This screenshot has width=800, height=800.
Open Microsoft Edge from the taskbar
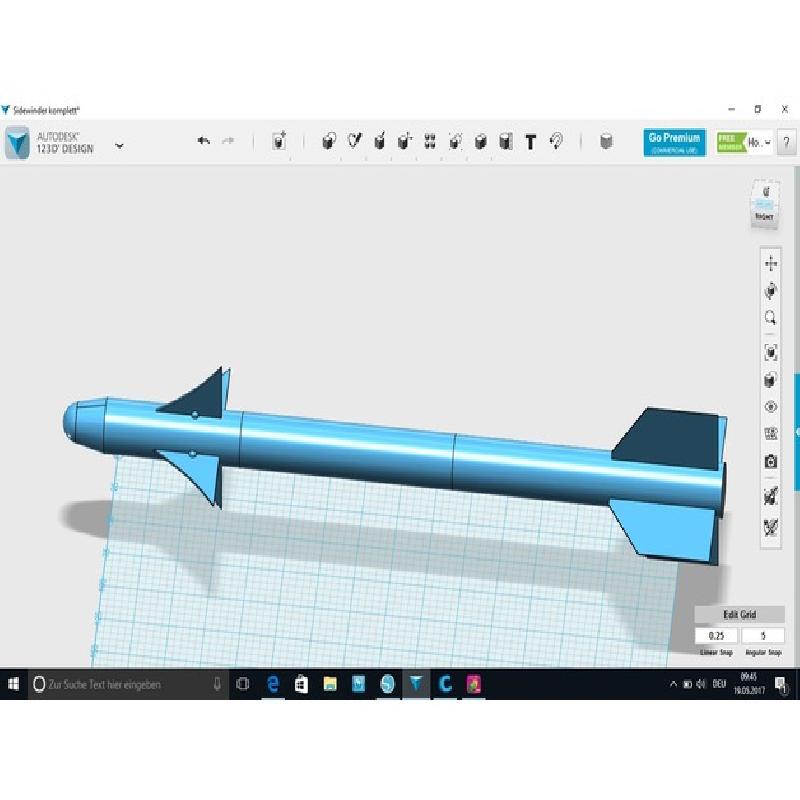273,684
